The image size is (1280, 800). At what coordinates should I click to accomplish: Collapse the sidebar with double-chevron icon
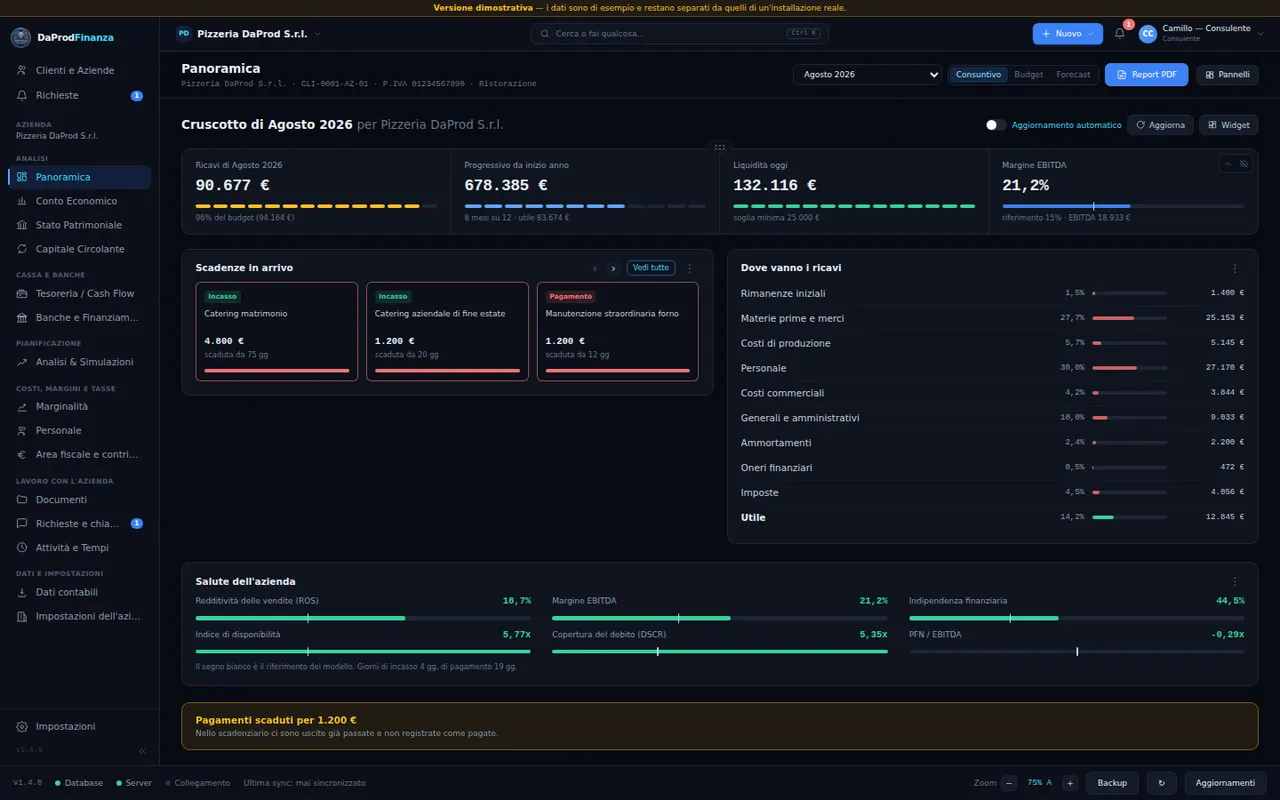[x=141, y=750]
